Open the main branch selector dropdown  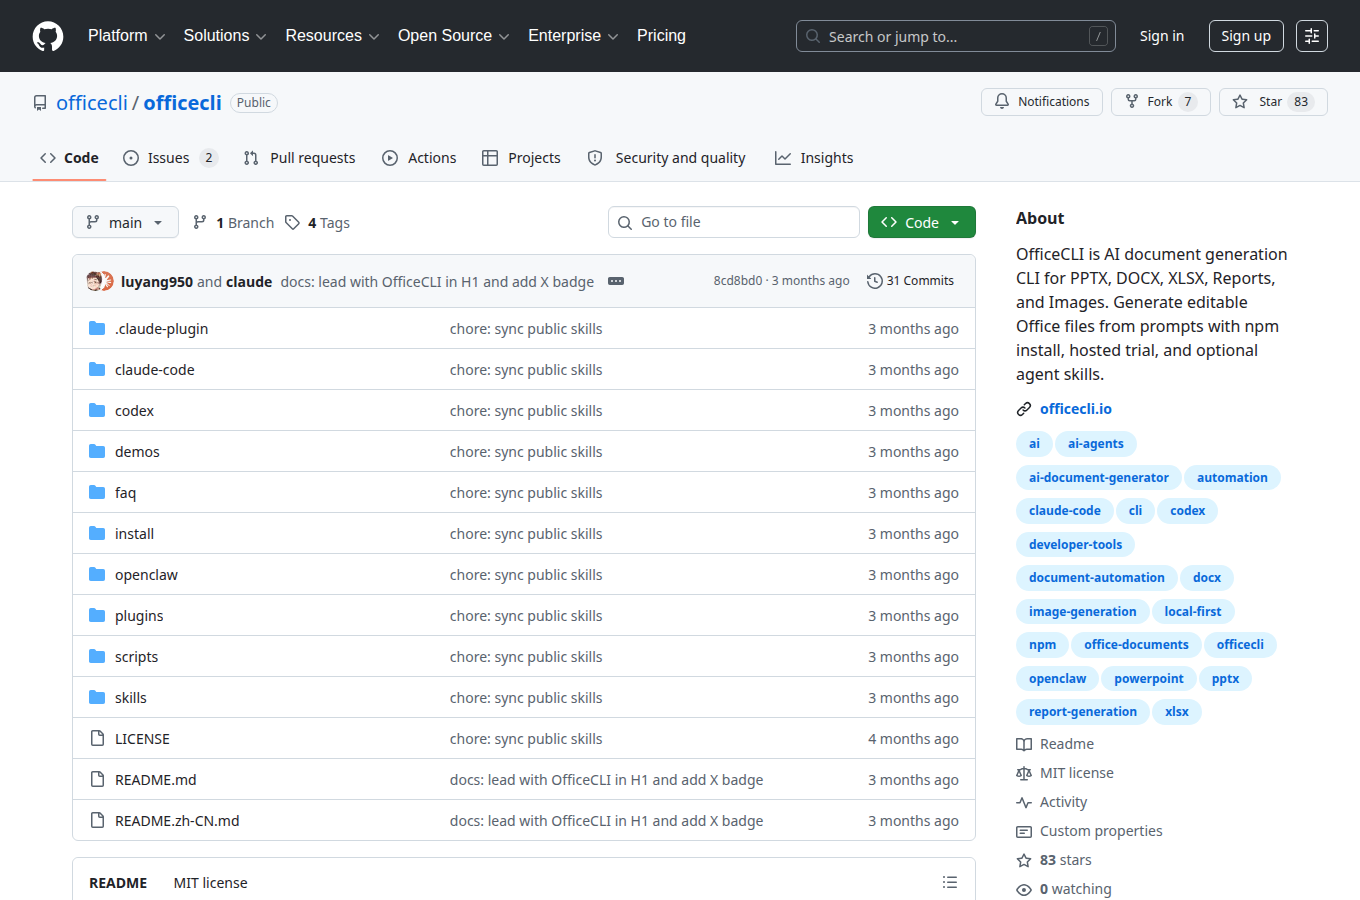125,222
